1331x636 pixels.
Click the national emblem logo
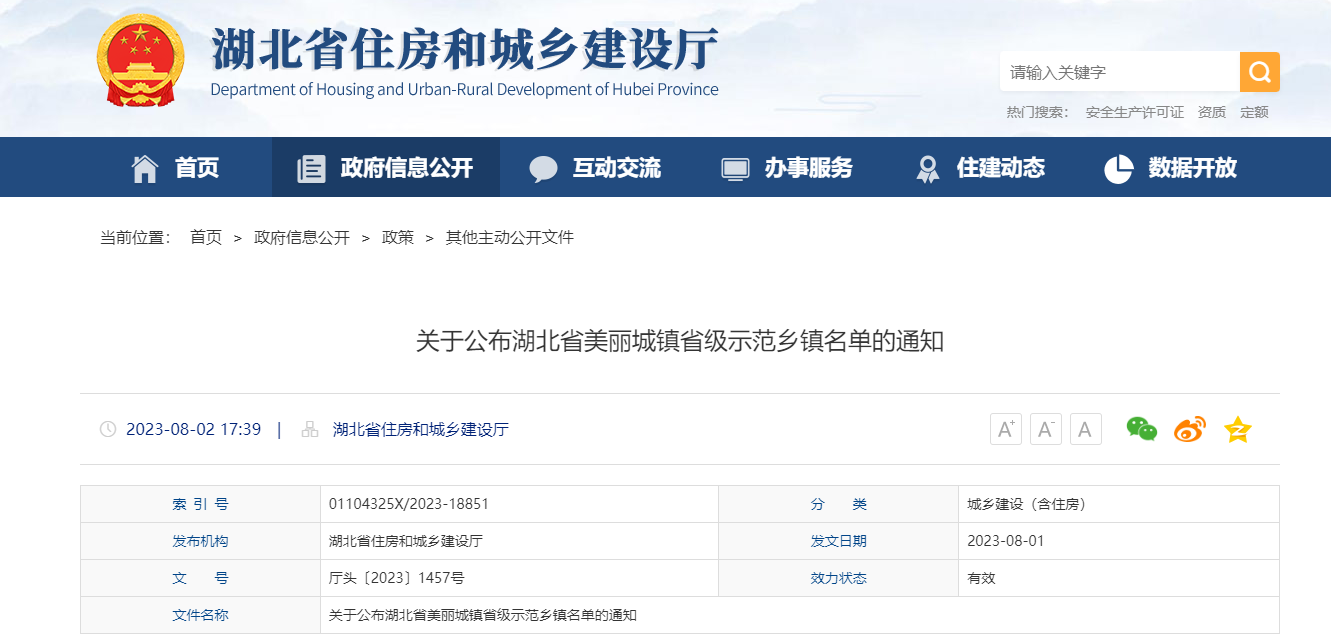pos(140,60)
